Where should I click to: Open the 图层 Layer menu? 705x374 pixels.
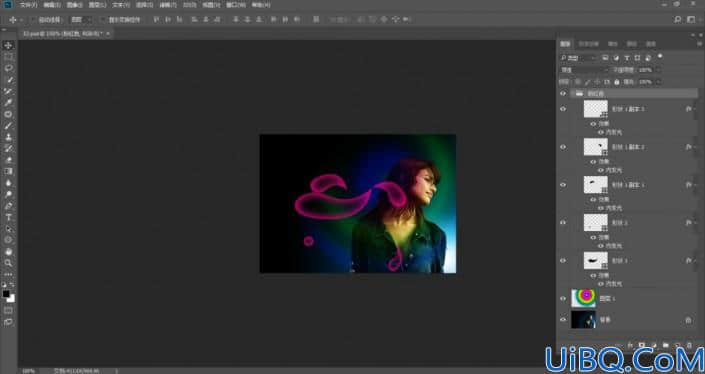(x=98, y=5)
